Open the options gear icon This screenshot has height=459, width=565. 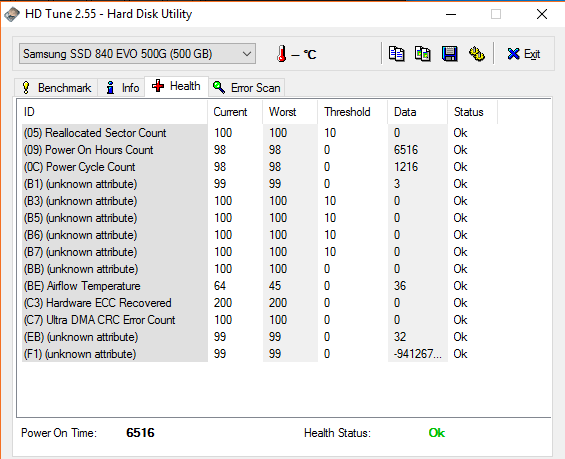pos(476,54)
